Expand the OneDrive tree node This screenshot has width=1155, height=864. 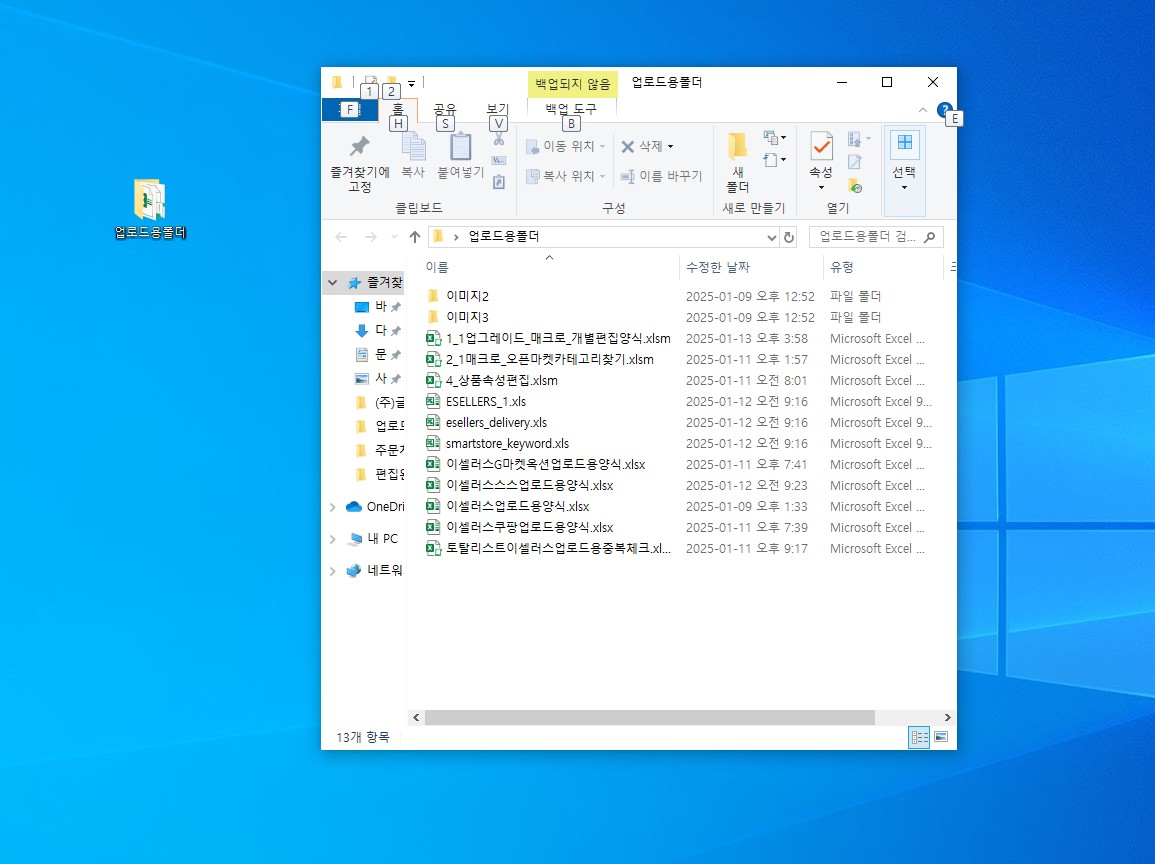[332, 507]
